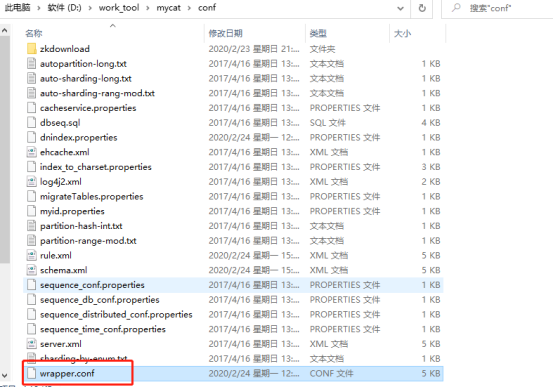Viewport: 554px width, 388px height.
Task: Click the migrateTables.properties file icon
Action: tap(31, 196)
